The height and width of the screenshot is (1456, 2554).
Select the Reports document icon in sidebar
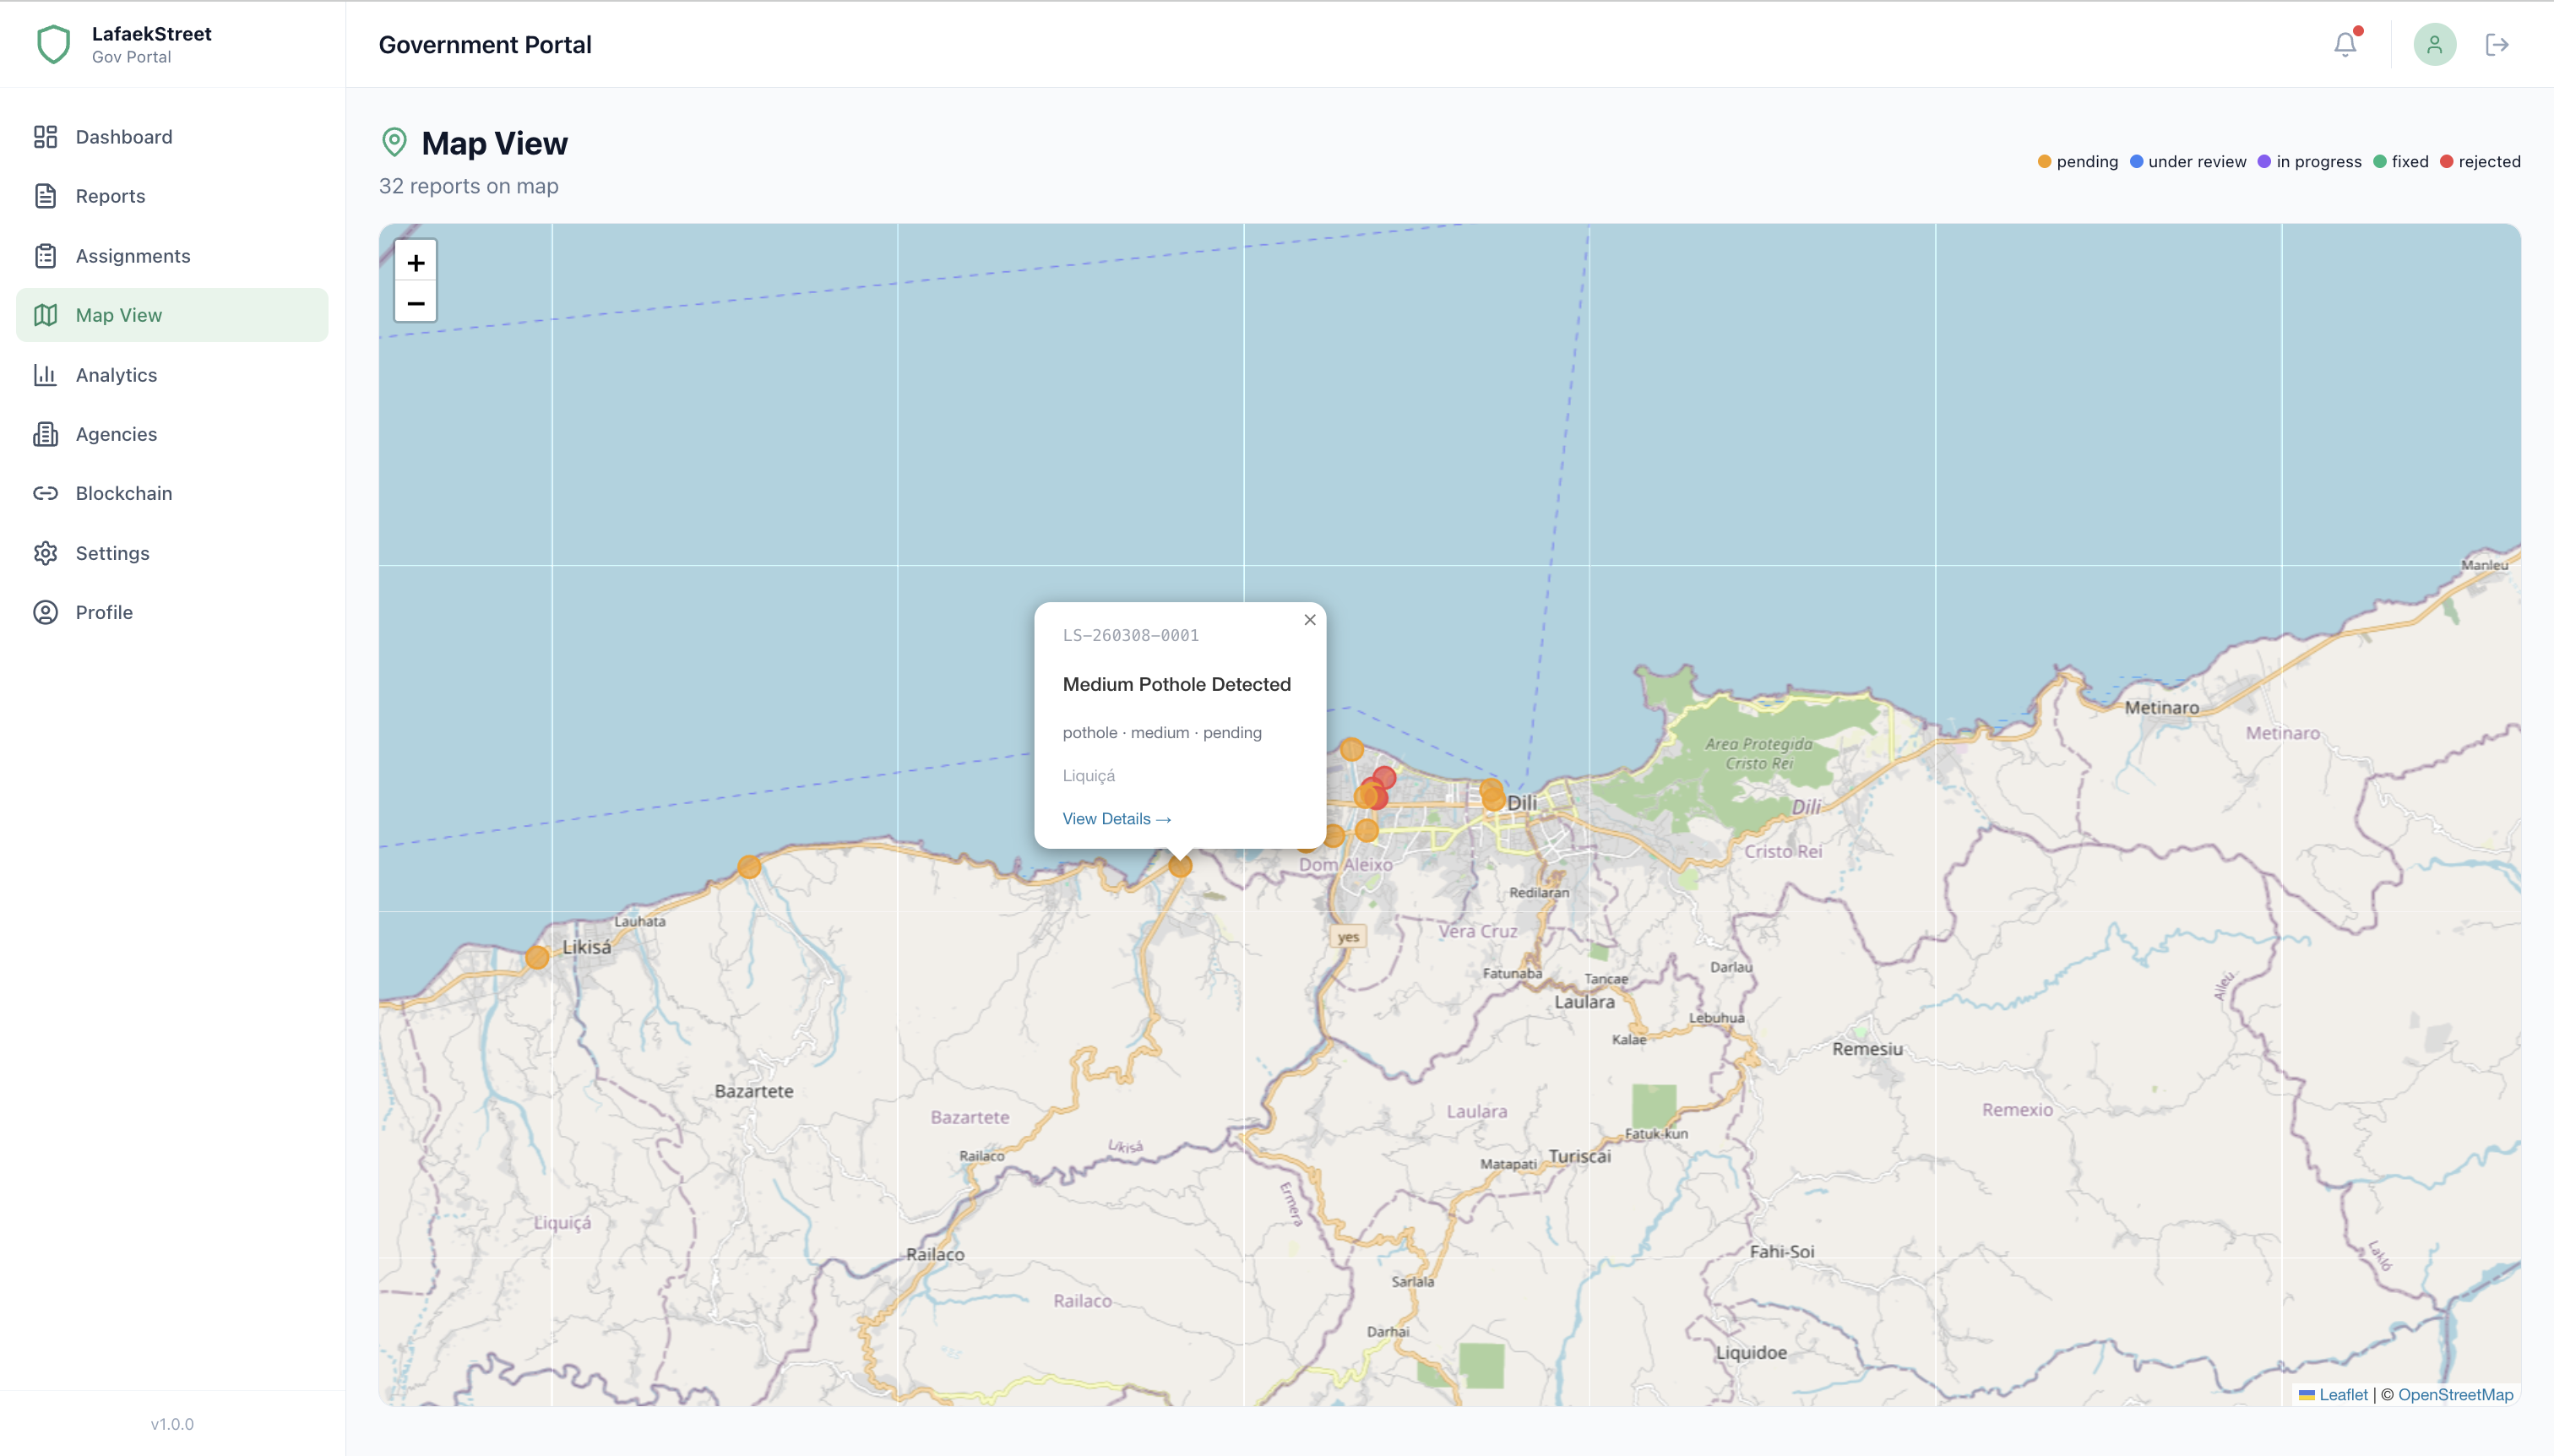click(46, 195)
